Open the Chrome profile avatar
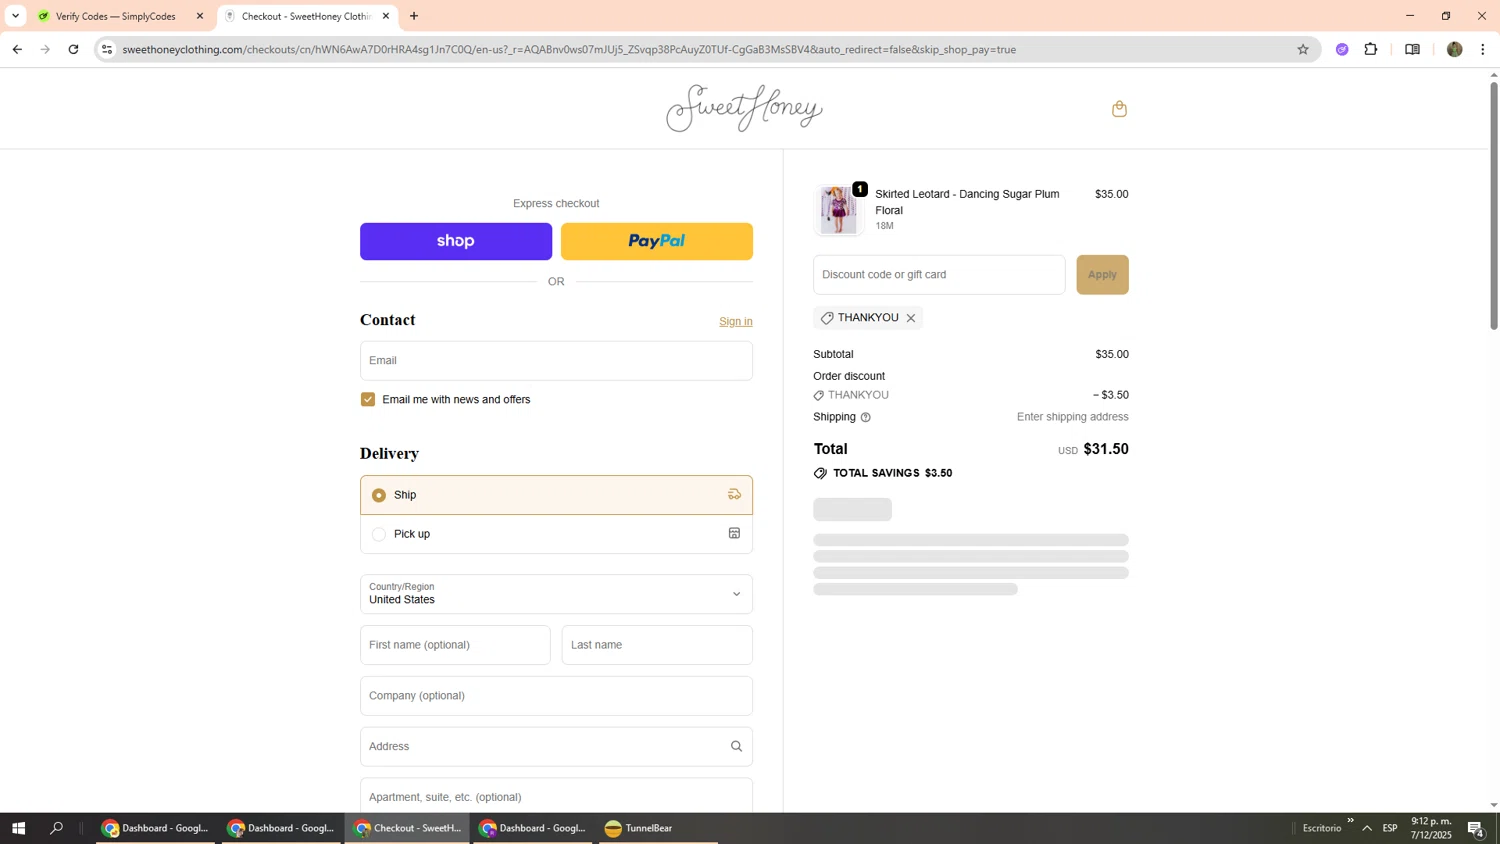1500x844 pixels. pyautogui.click(x=1455, y=49)
